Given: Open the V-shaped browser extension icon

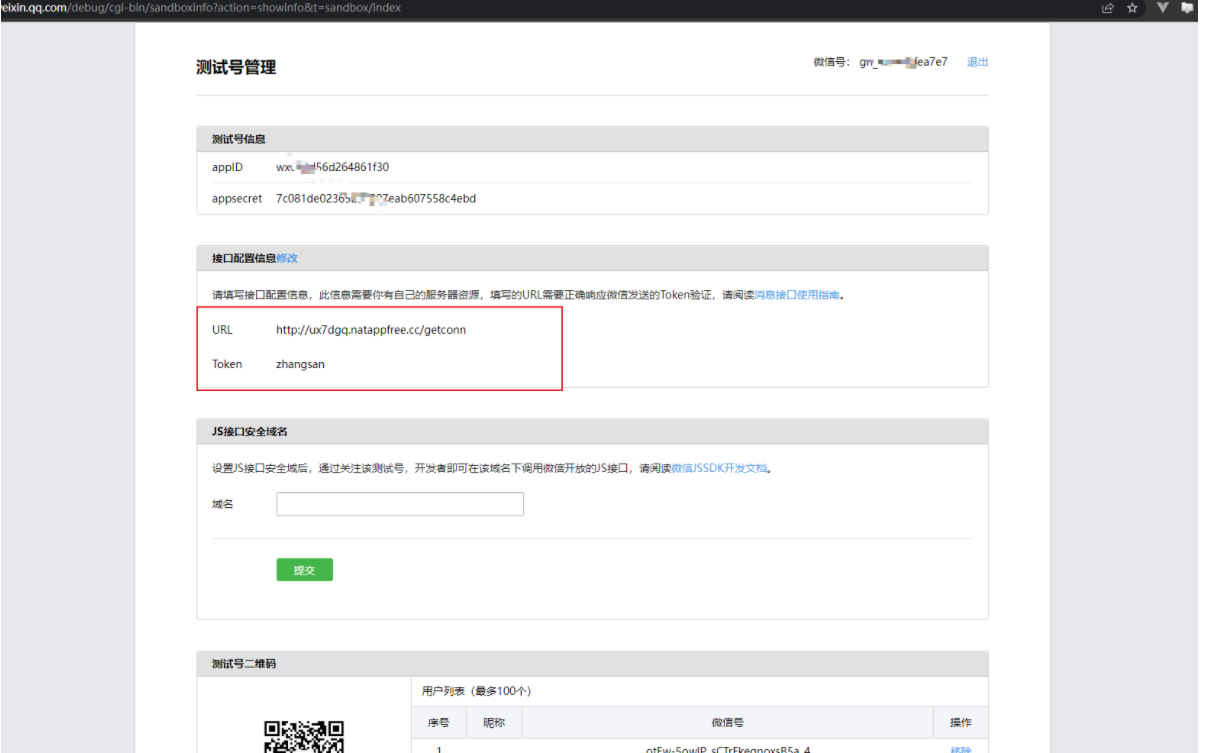Looking at the screenshot, I should [x=1162, y=8].
